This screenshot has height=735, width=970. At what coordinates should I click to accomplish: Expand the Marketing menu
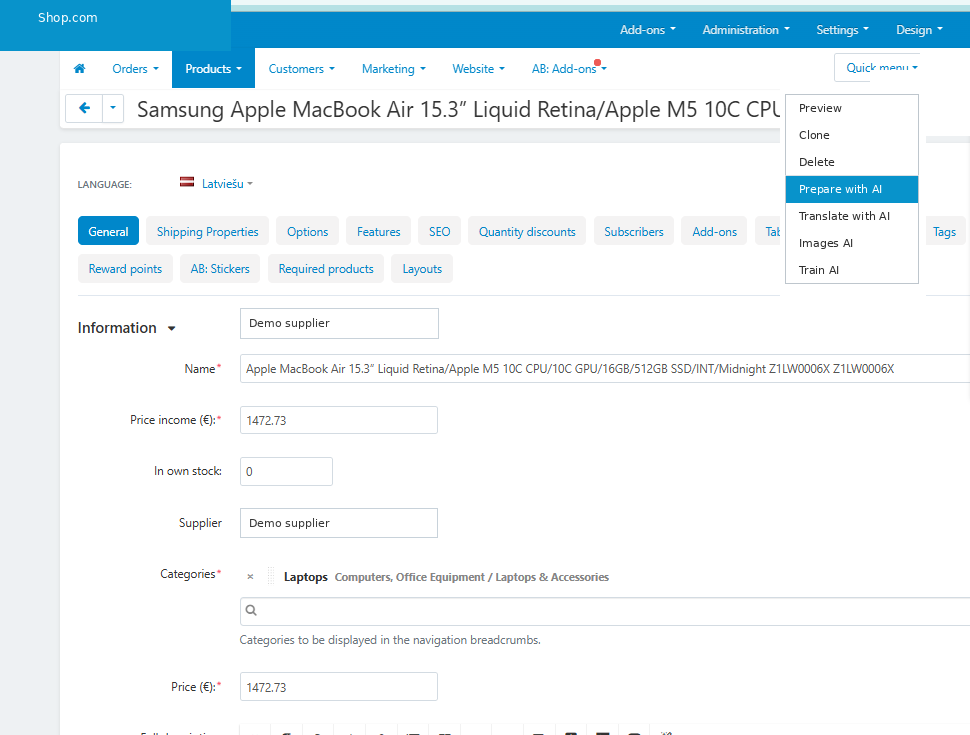pos(393,69)
